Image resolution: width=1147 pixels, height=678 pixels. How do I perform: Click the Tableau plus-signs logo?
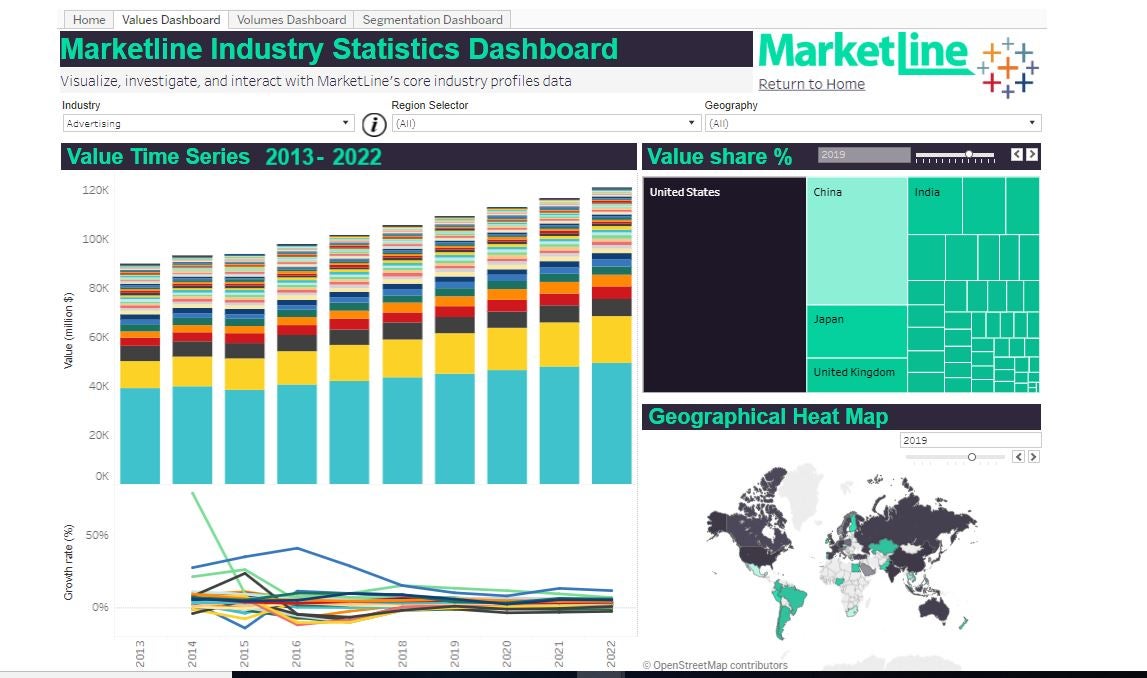point(1008,68)
